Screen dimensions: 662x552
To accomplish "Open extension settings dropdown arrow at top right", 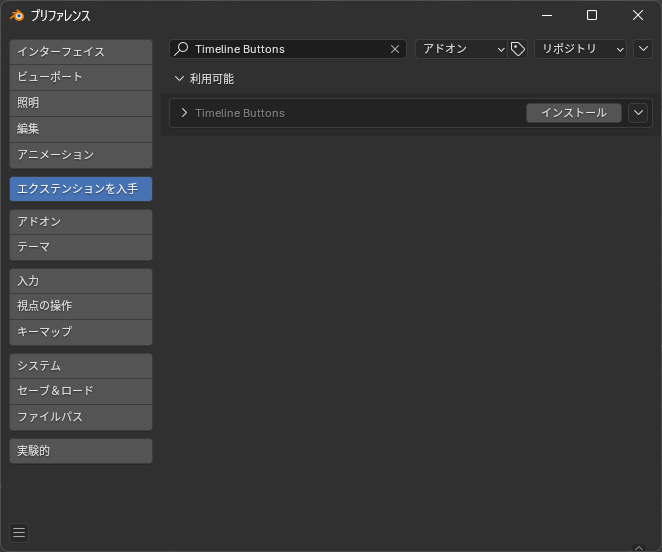I will click(x=643, y=49).
